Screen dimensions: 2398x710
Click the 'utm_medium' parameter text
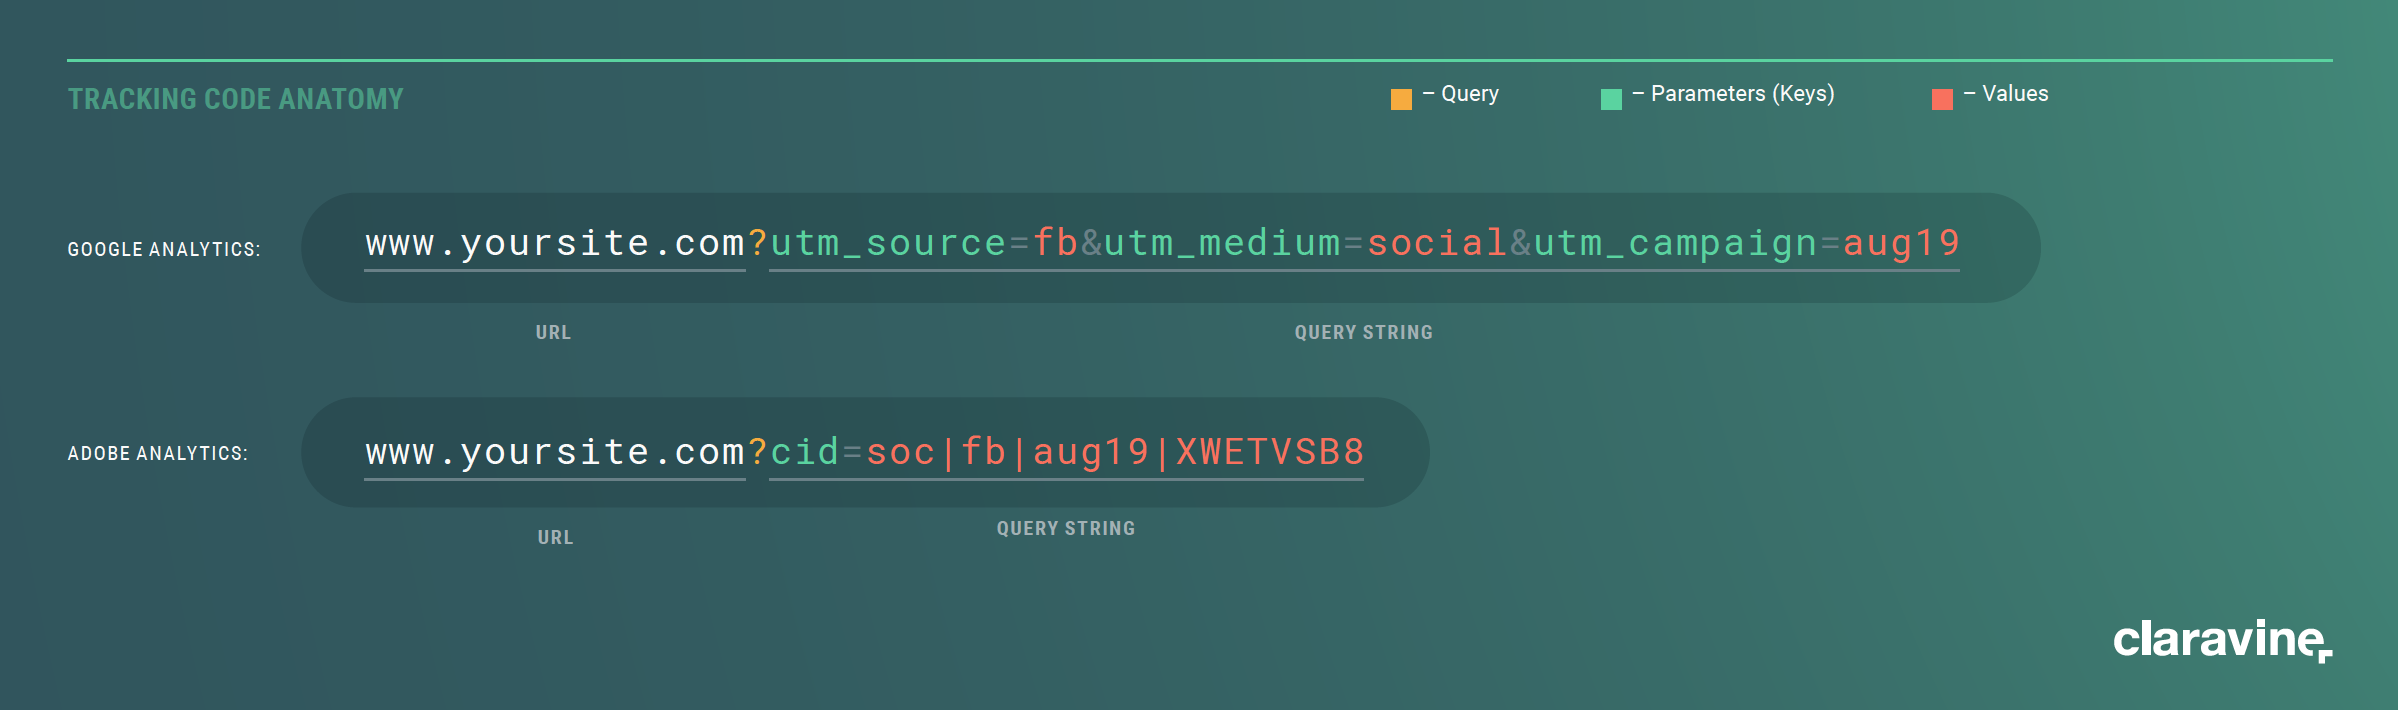[1222, 243]
